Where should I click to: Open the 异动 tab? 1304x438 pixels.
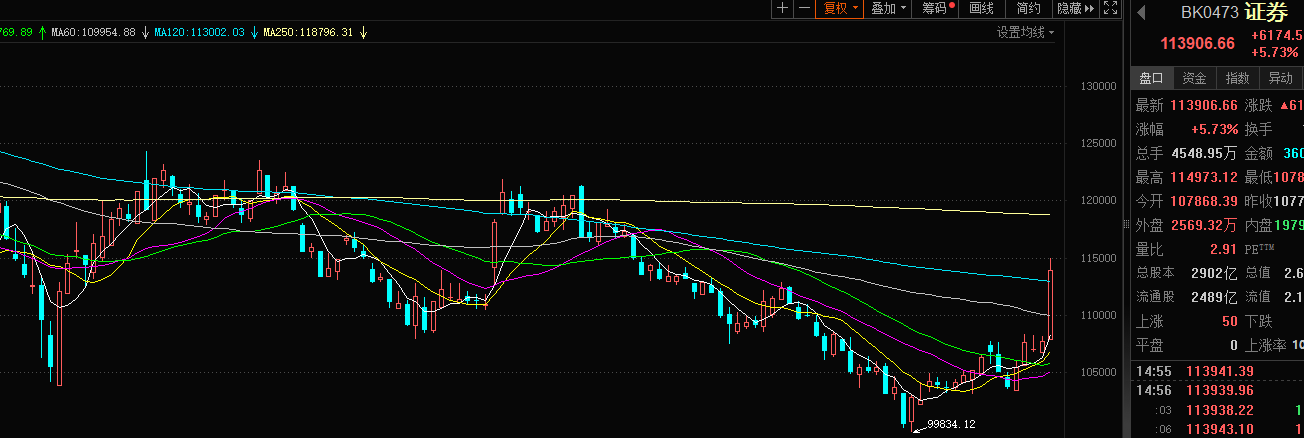point(1280,78)
